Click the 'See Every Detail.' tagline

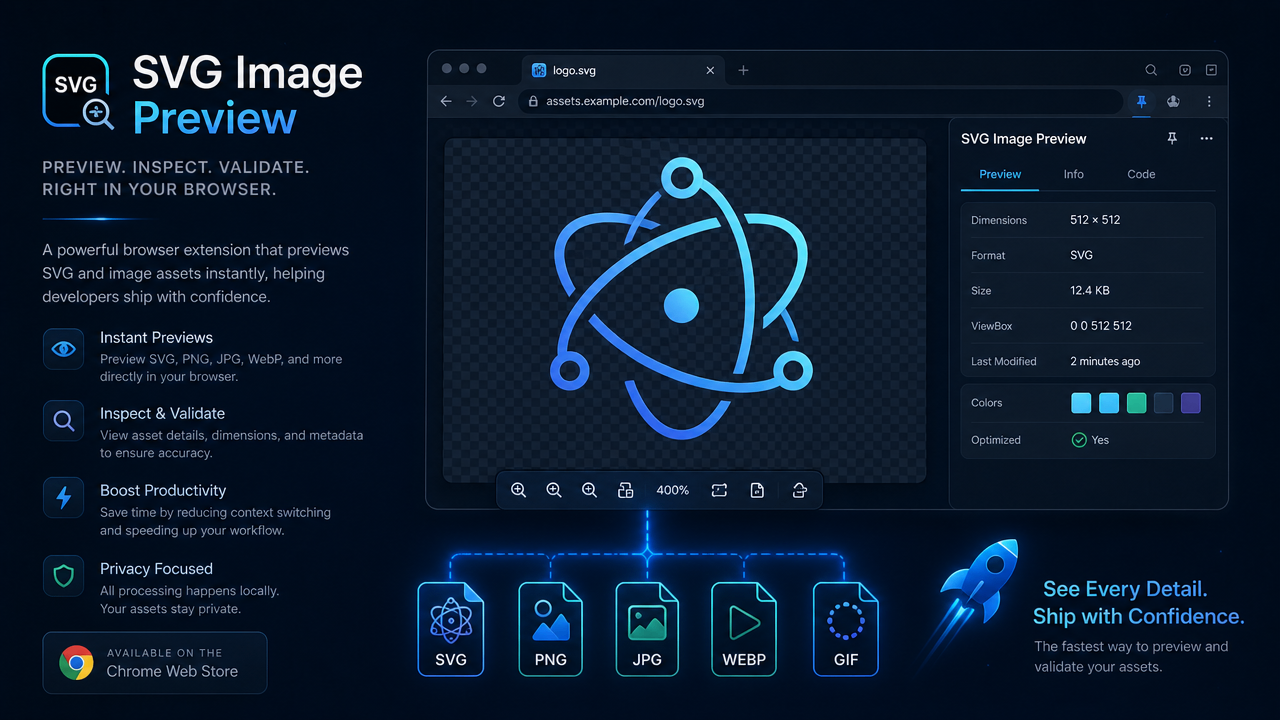click(x=1126, y=589)
